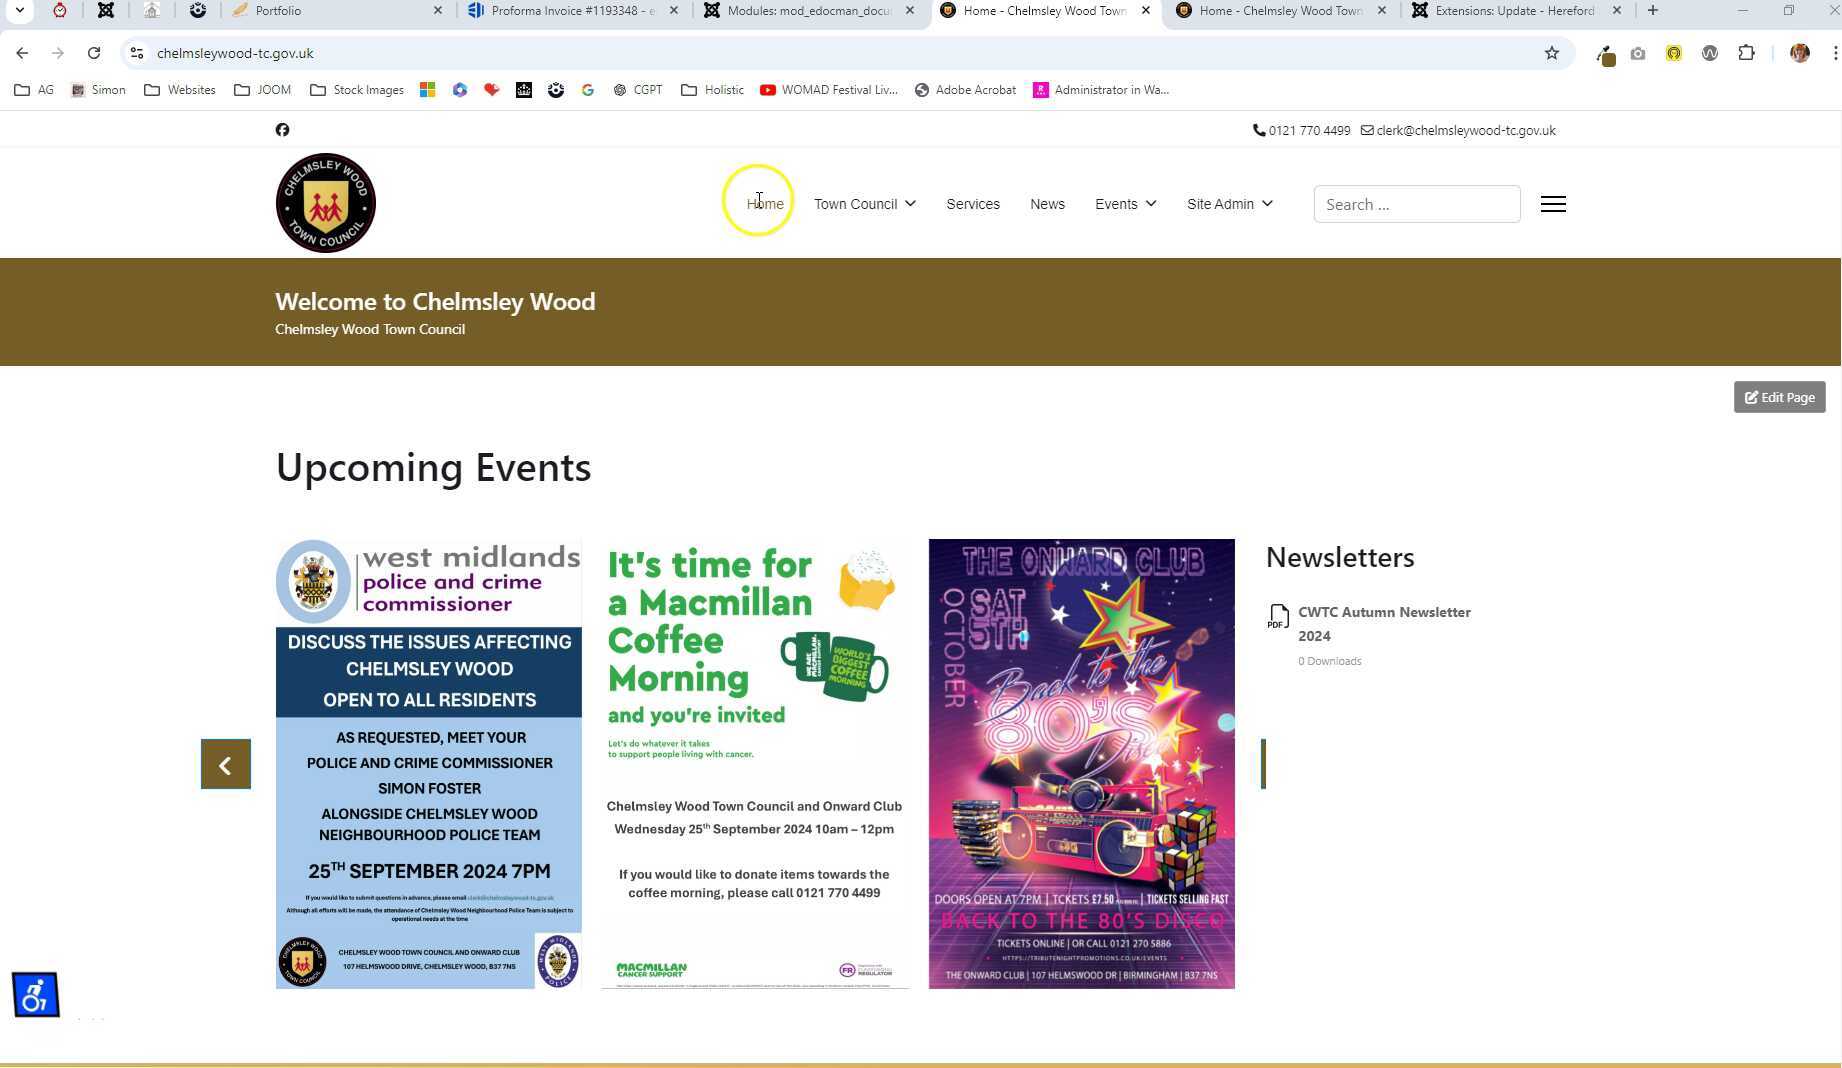Click the Facebook icon in top bar
The image size is (1842, 1068).
pos(282,130)
